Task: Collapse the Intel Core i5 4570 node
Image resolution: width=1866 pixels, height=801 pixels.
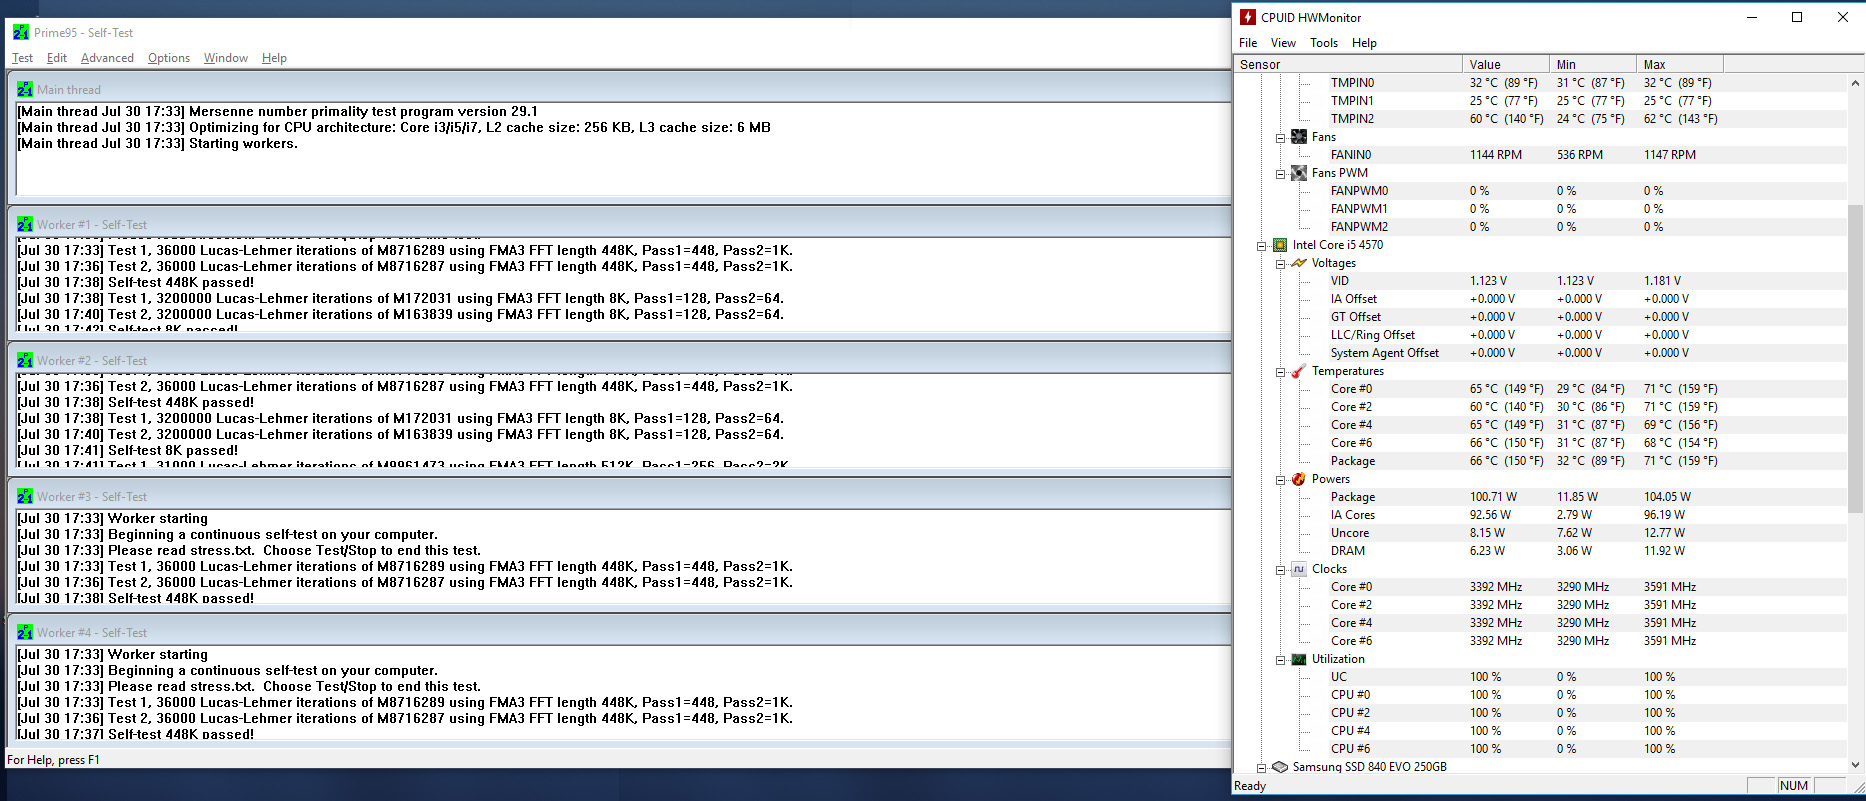Action: coord(1262,246)
